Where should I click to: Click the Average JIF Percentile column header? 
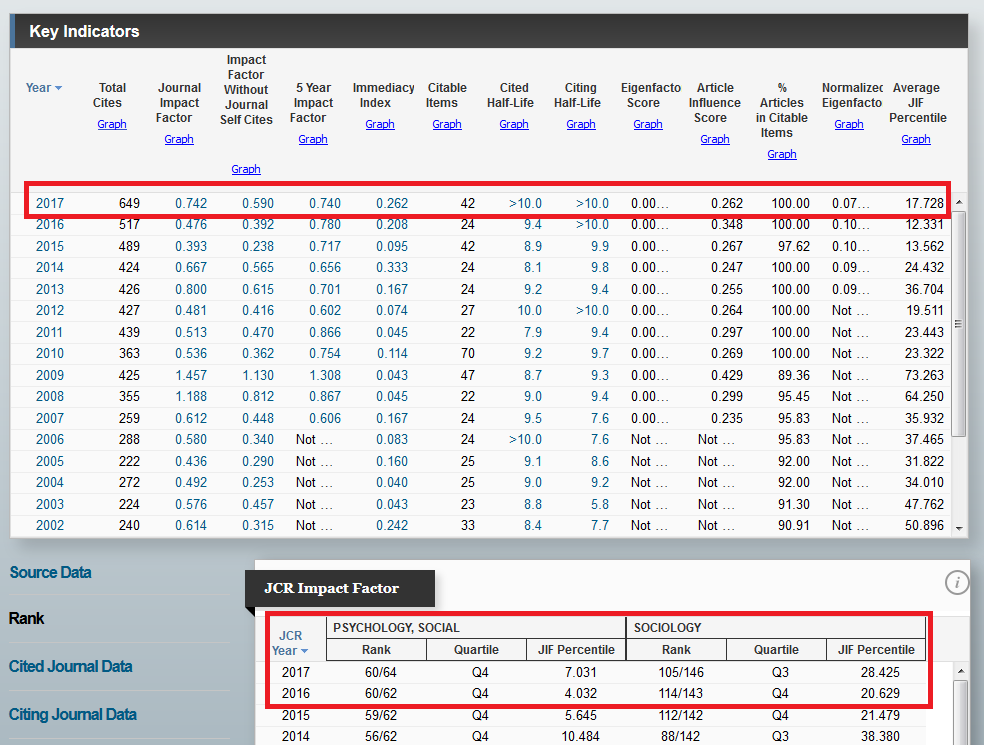pyautogui.click(x=917, y=103)
